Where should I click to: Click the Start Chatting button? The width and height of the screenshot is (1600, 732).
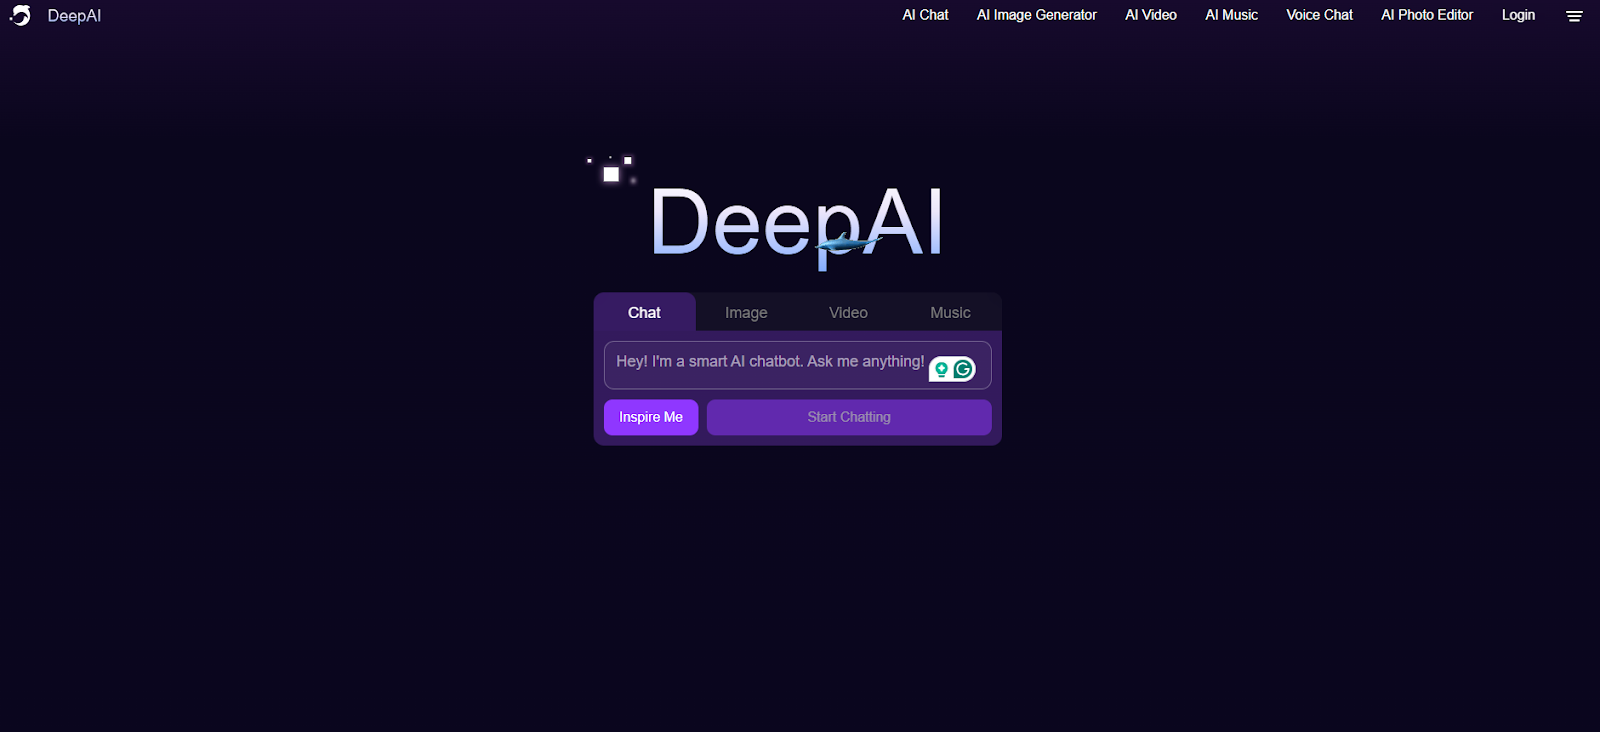[x=849, y=417]
